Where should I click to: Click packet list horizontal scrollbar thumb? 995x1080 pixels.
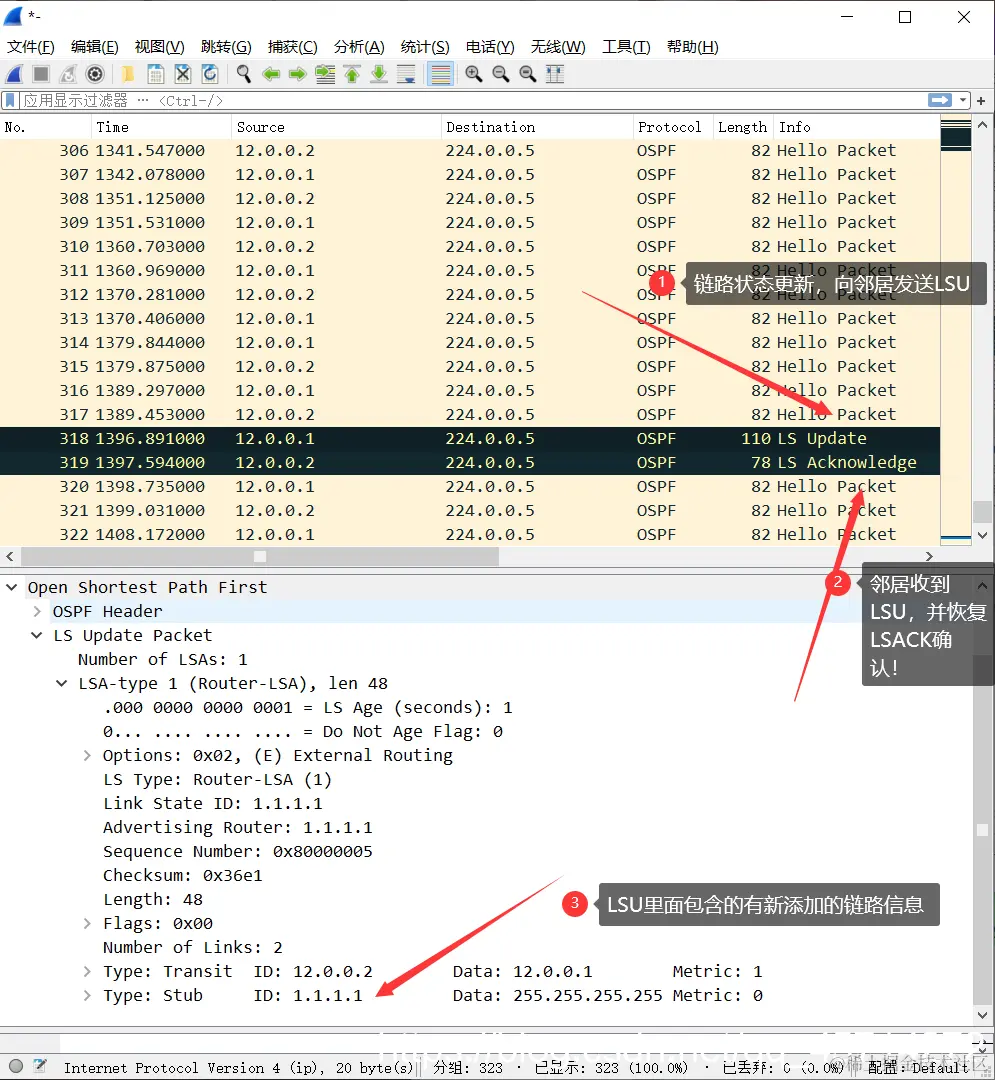click(260, 557)
